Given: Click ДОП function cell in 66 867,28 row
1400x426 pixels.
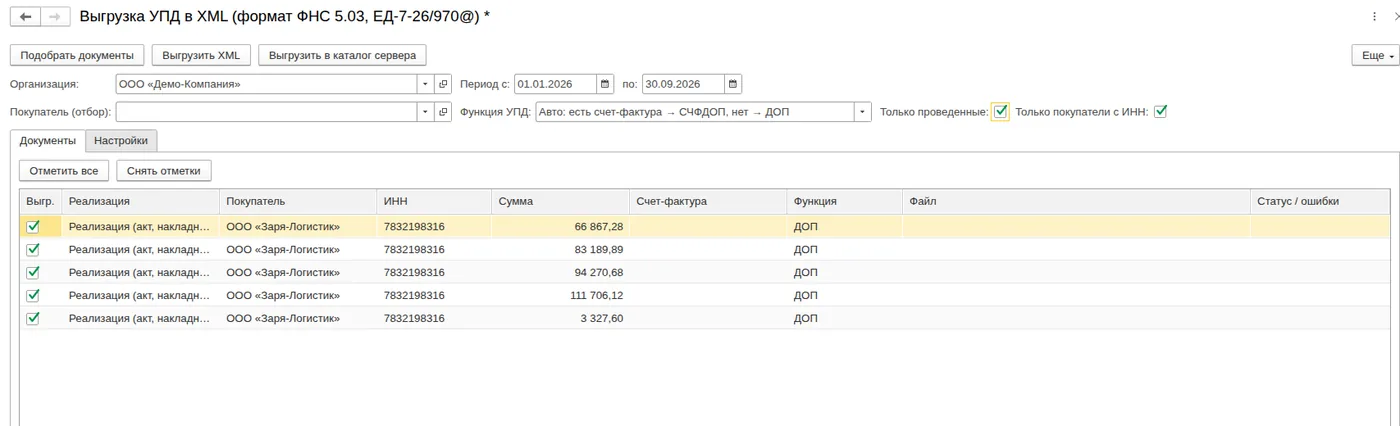Looking at the screenshot, I should (x=844, y=226).
